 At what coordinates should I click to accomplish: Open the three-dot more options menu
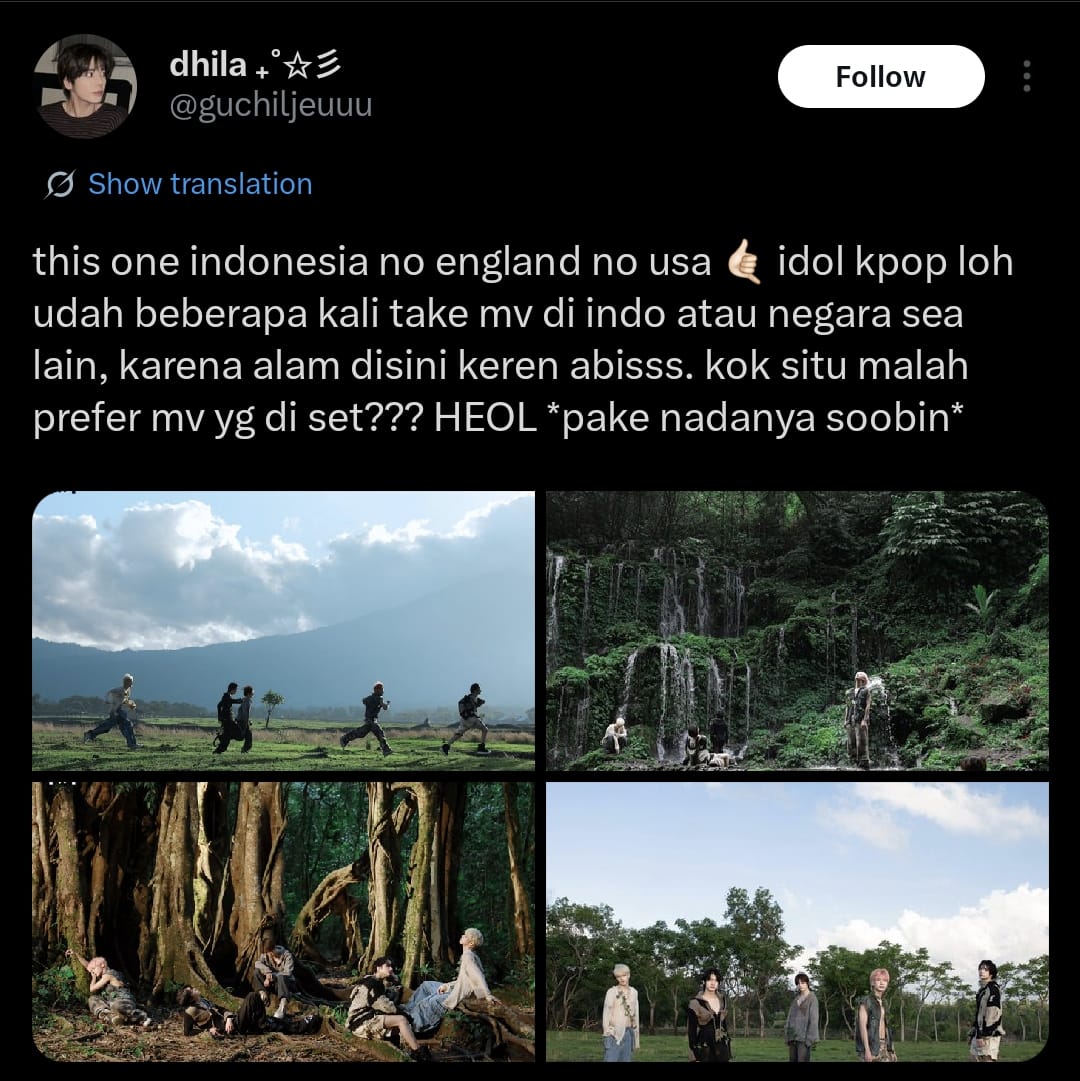click(1026, 76)
